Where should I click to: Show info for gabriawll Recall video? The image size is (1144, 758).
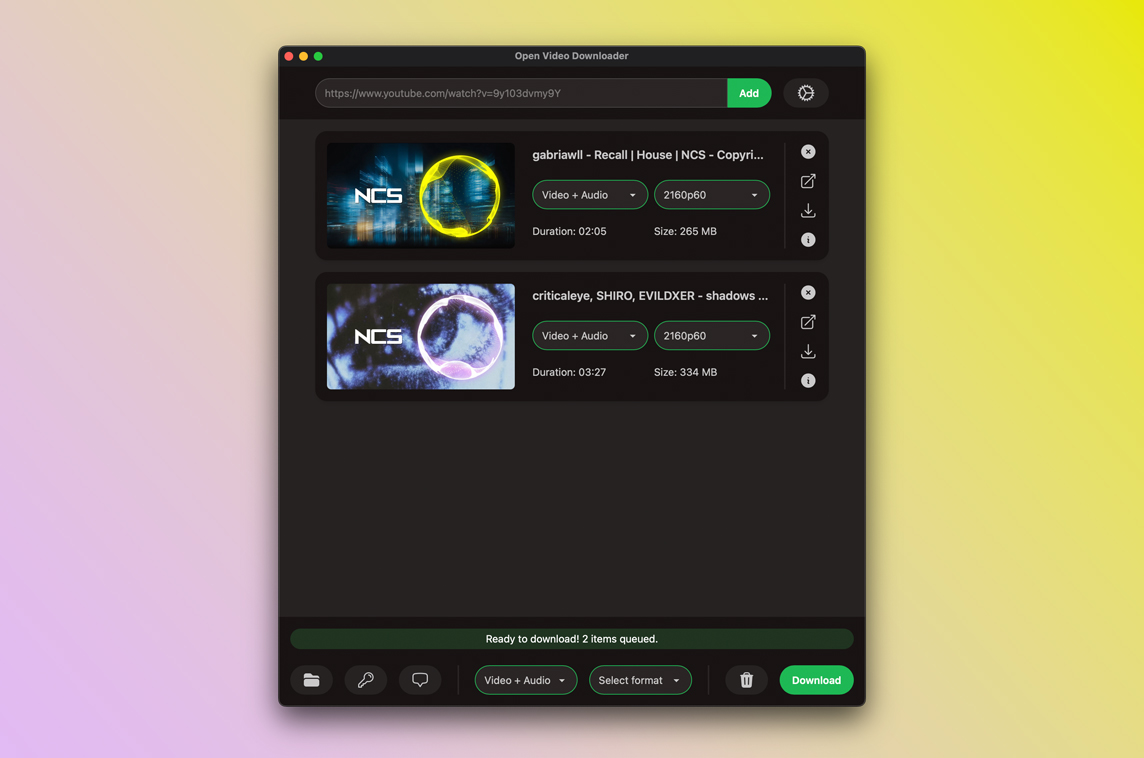tap(808, 240)
